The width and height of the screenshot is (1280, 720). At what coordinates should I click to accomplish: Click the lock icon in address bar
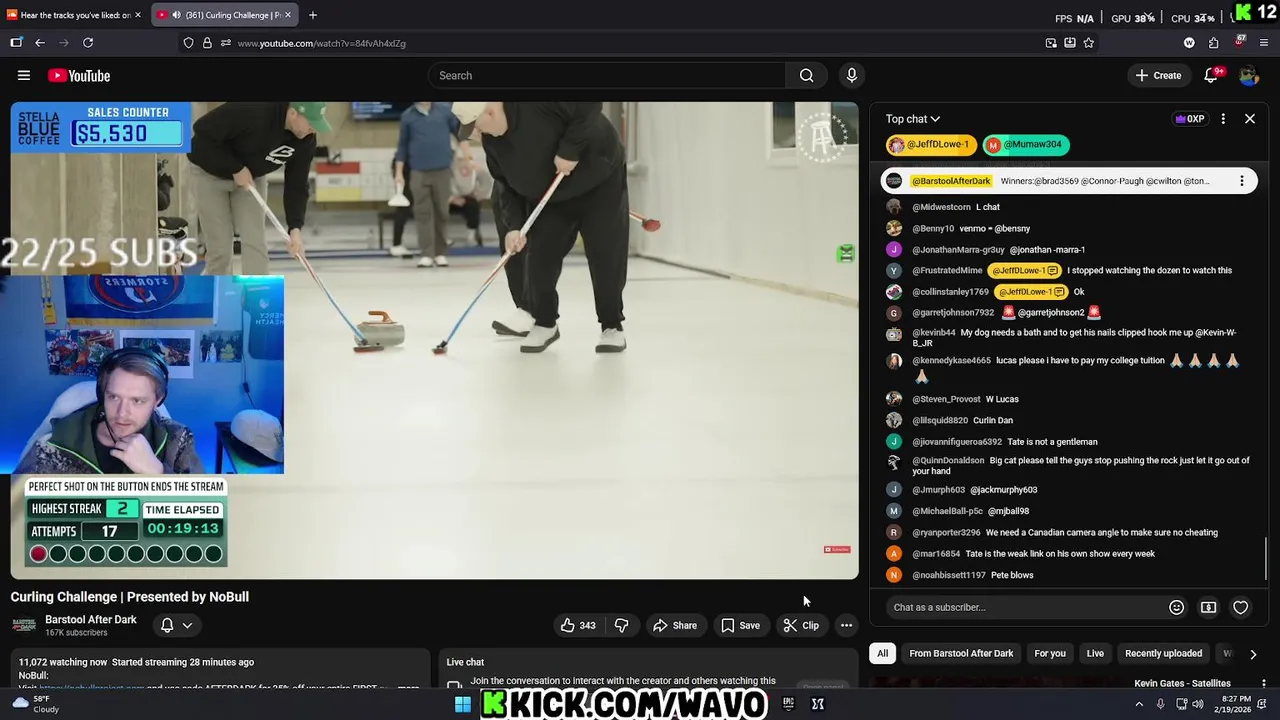point(207,43)
